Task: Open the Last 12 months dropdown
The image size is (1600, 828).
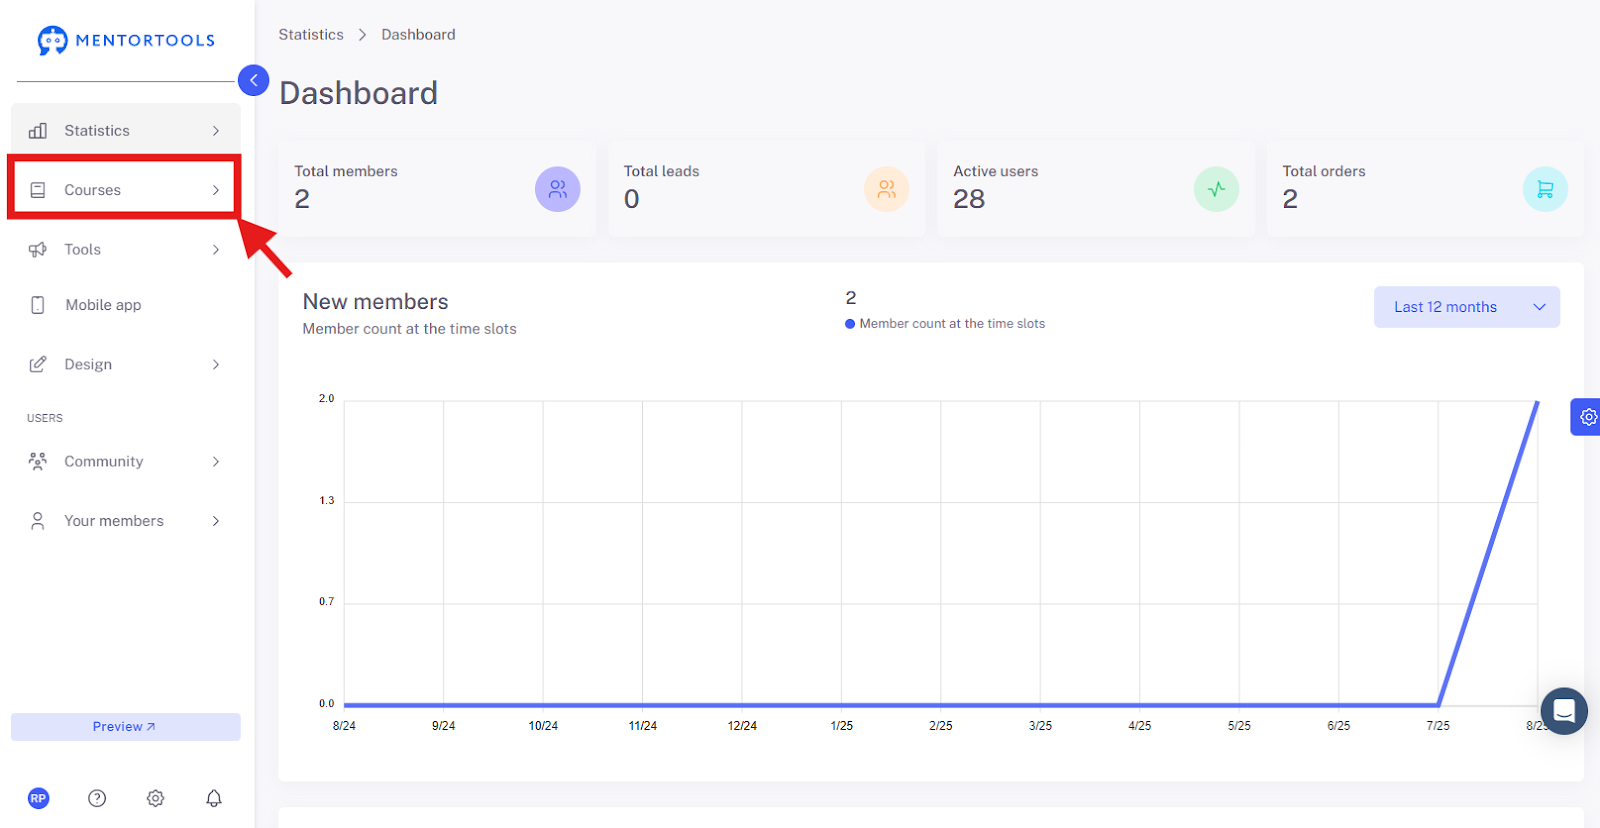Action: 1466,307
